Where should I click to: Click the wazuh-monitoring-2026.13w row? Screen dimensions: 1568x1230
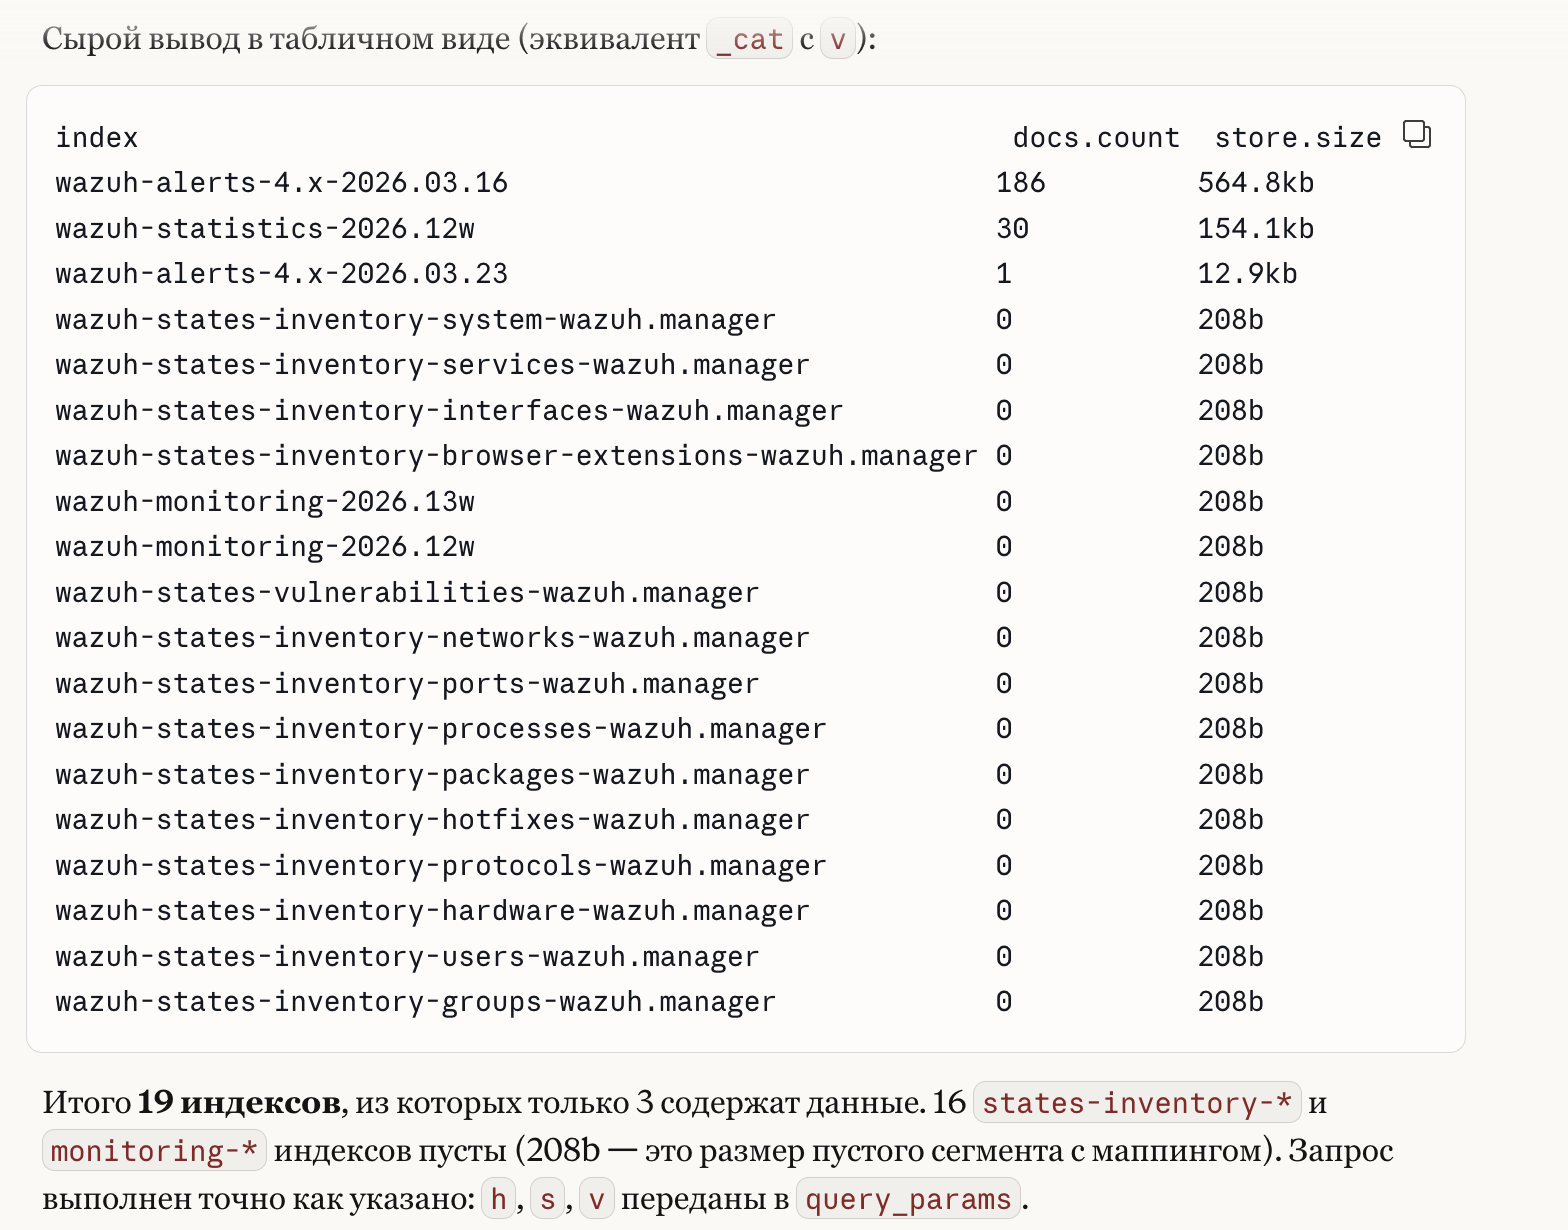(660, 502)
